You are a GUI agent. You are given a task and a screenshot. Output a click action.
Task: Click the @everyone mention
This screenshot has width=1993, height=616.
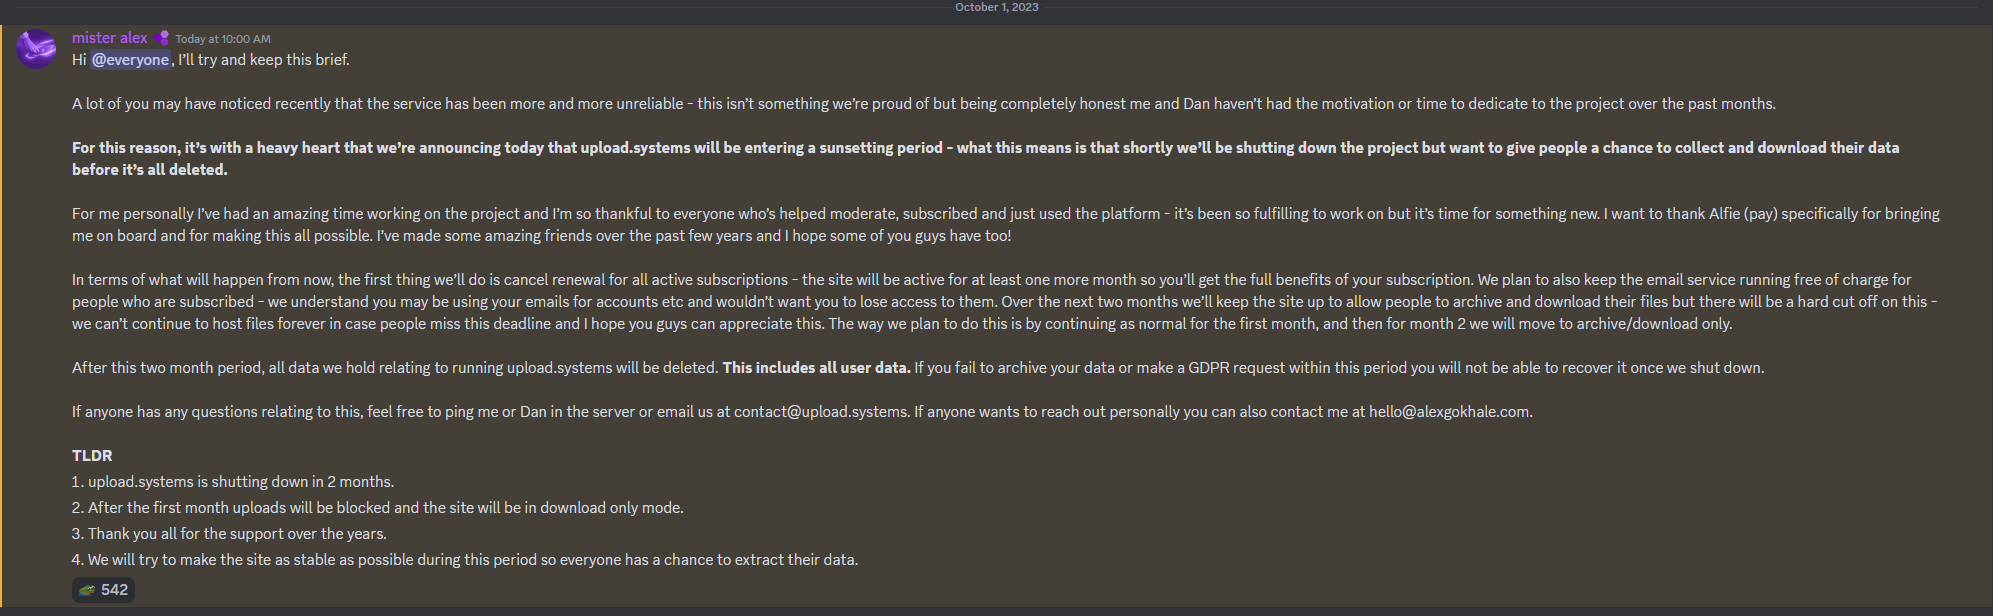(131, 60)
